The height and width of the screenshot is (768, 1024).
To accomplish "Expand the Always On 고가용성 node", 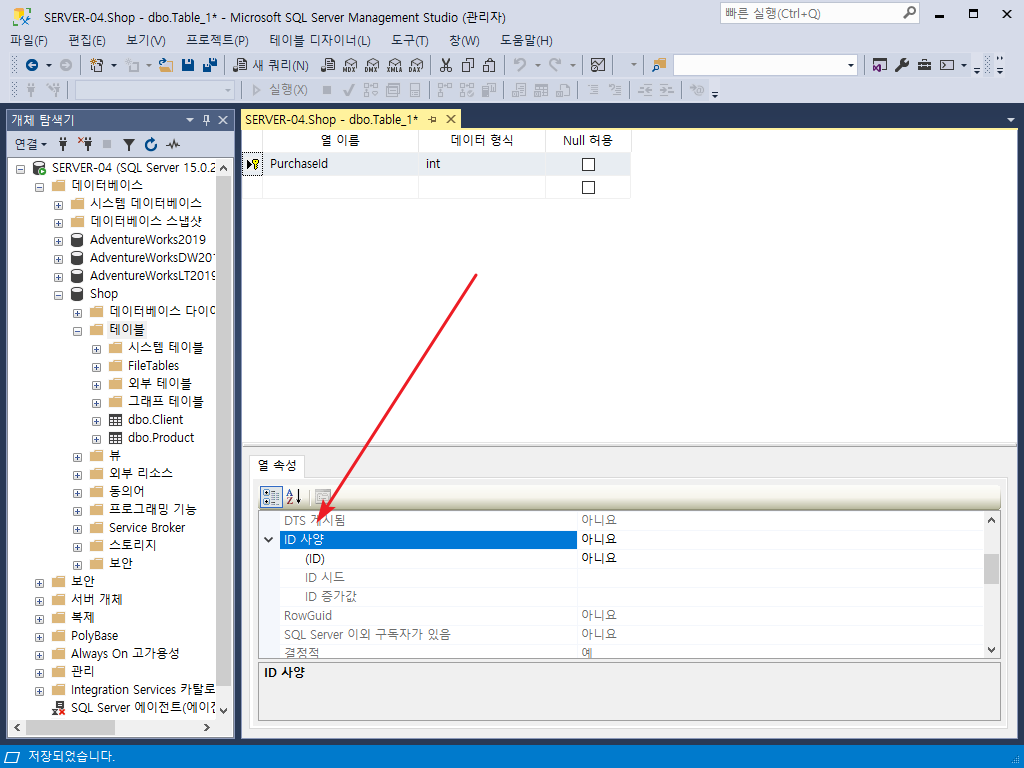I will 39,654.
